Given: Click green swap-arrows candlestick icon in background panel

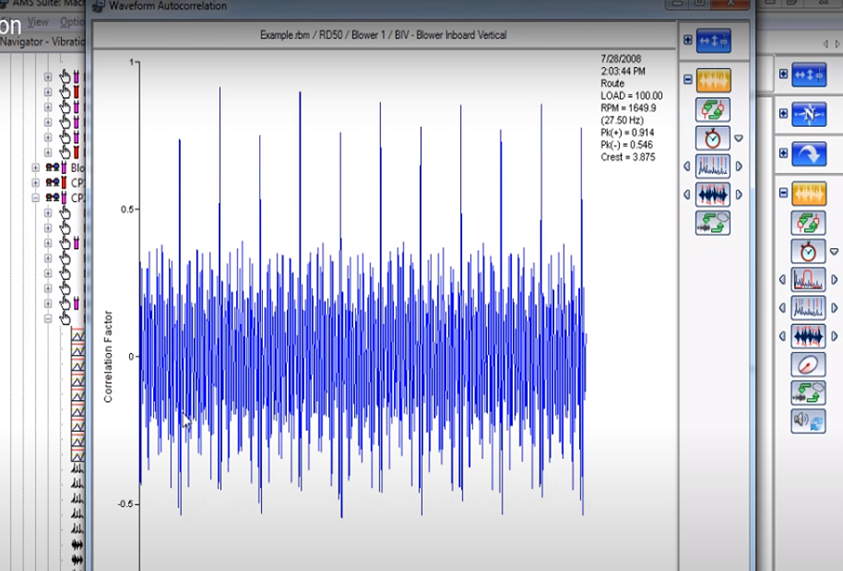Looking at the screenshot, I should [x=808, y=223].
